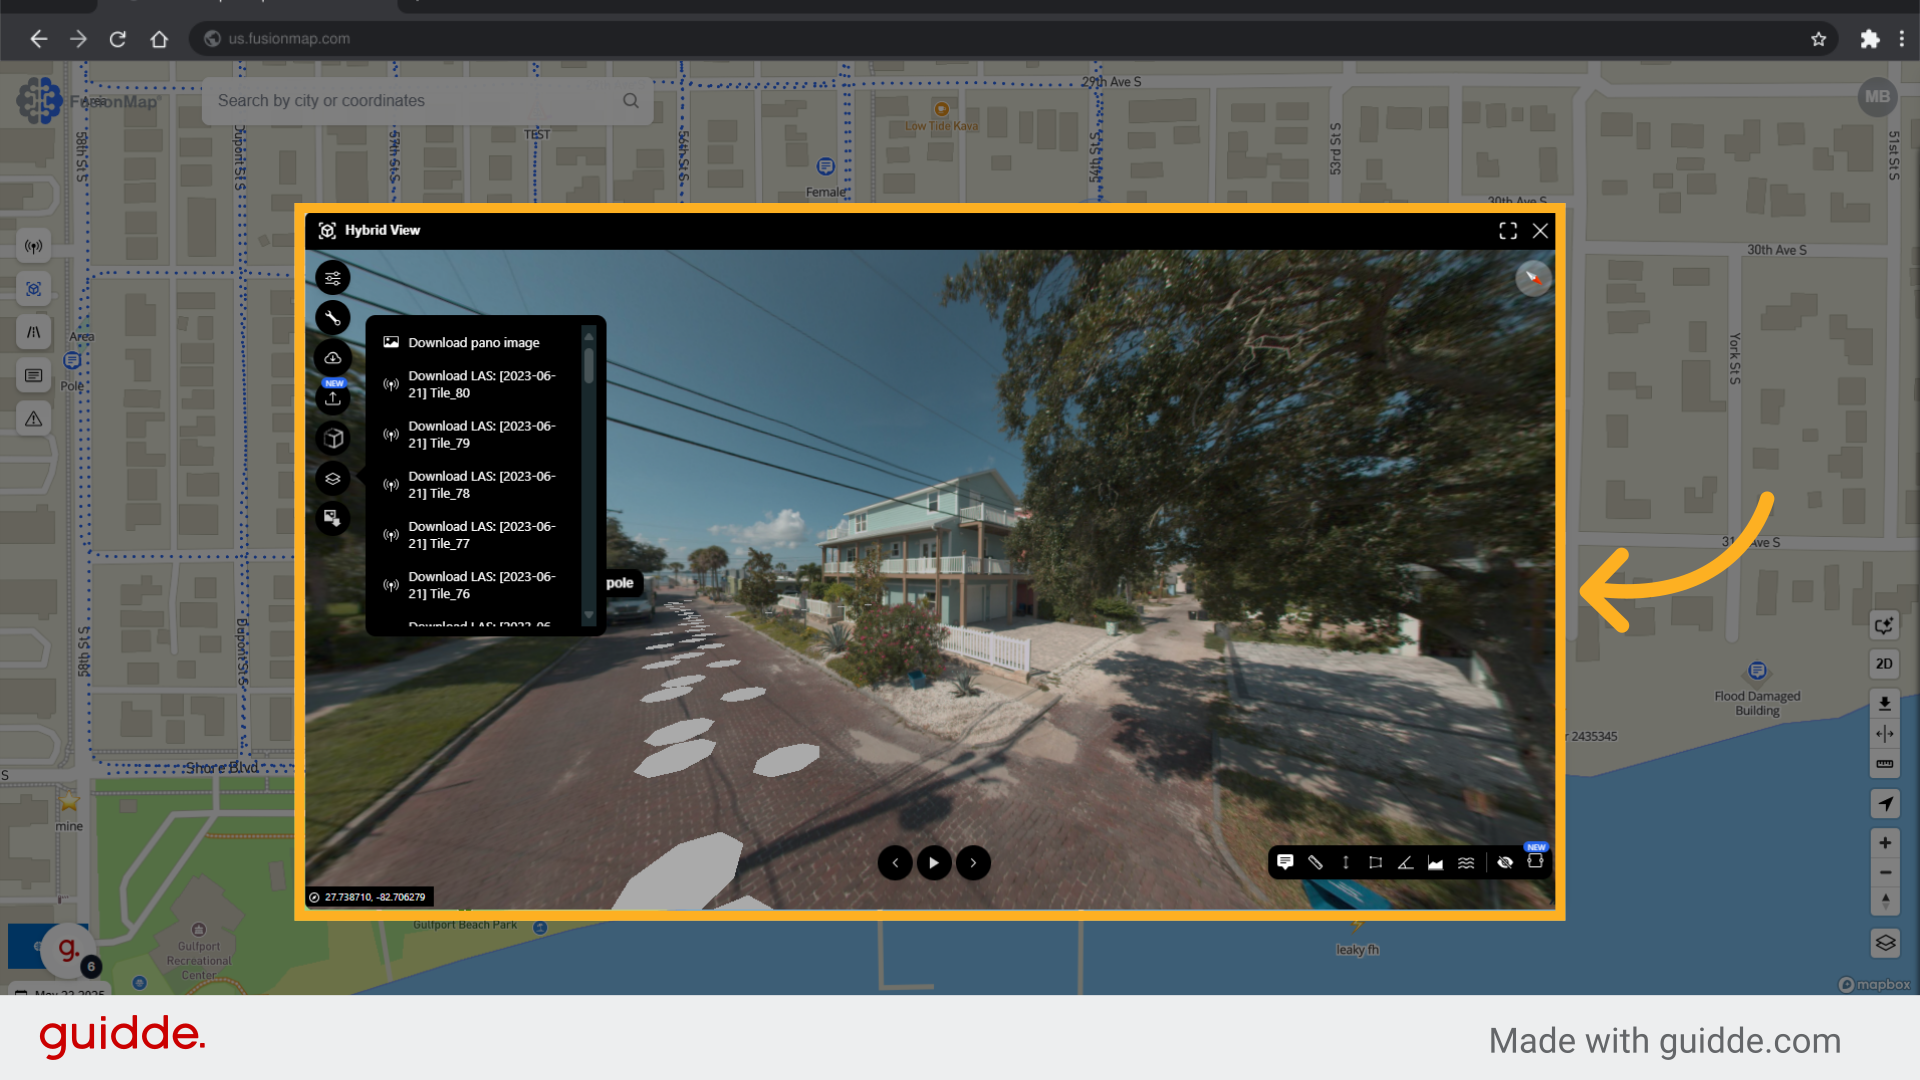Close the Hybrid View panel
Screen dimensions: 1920x1080
(x=1541, y=231)
